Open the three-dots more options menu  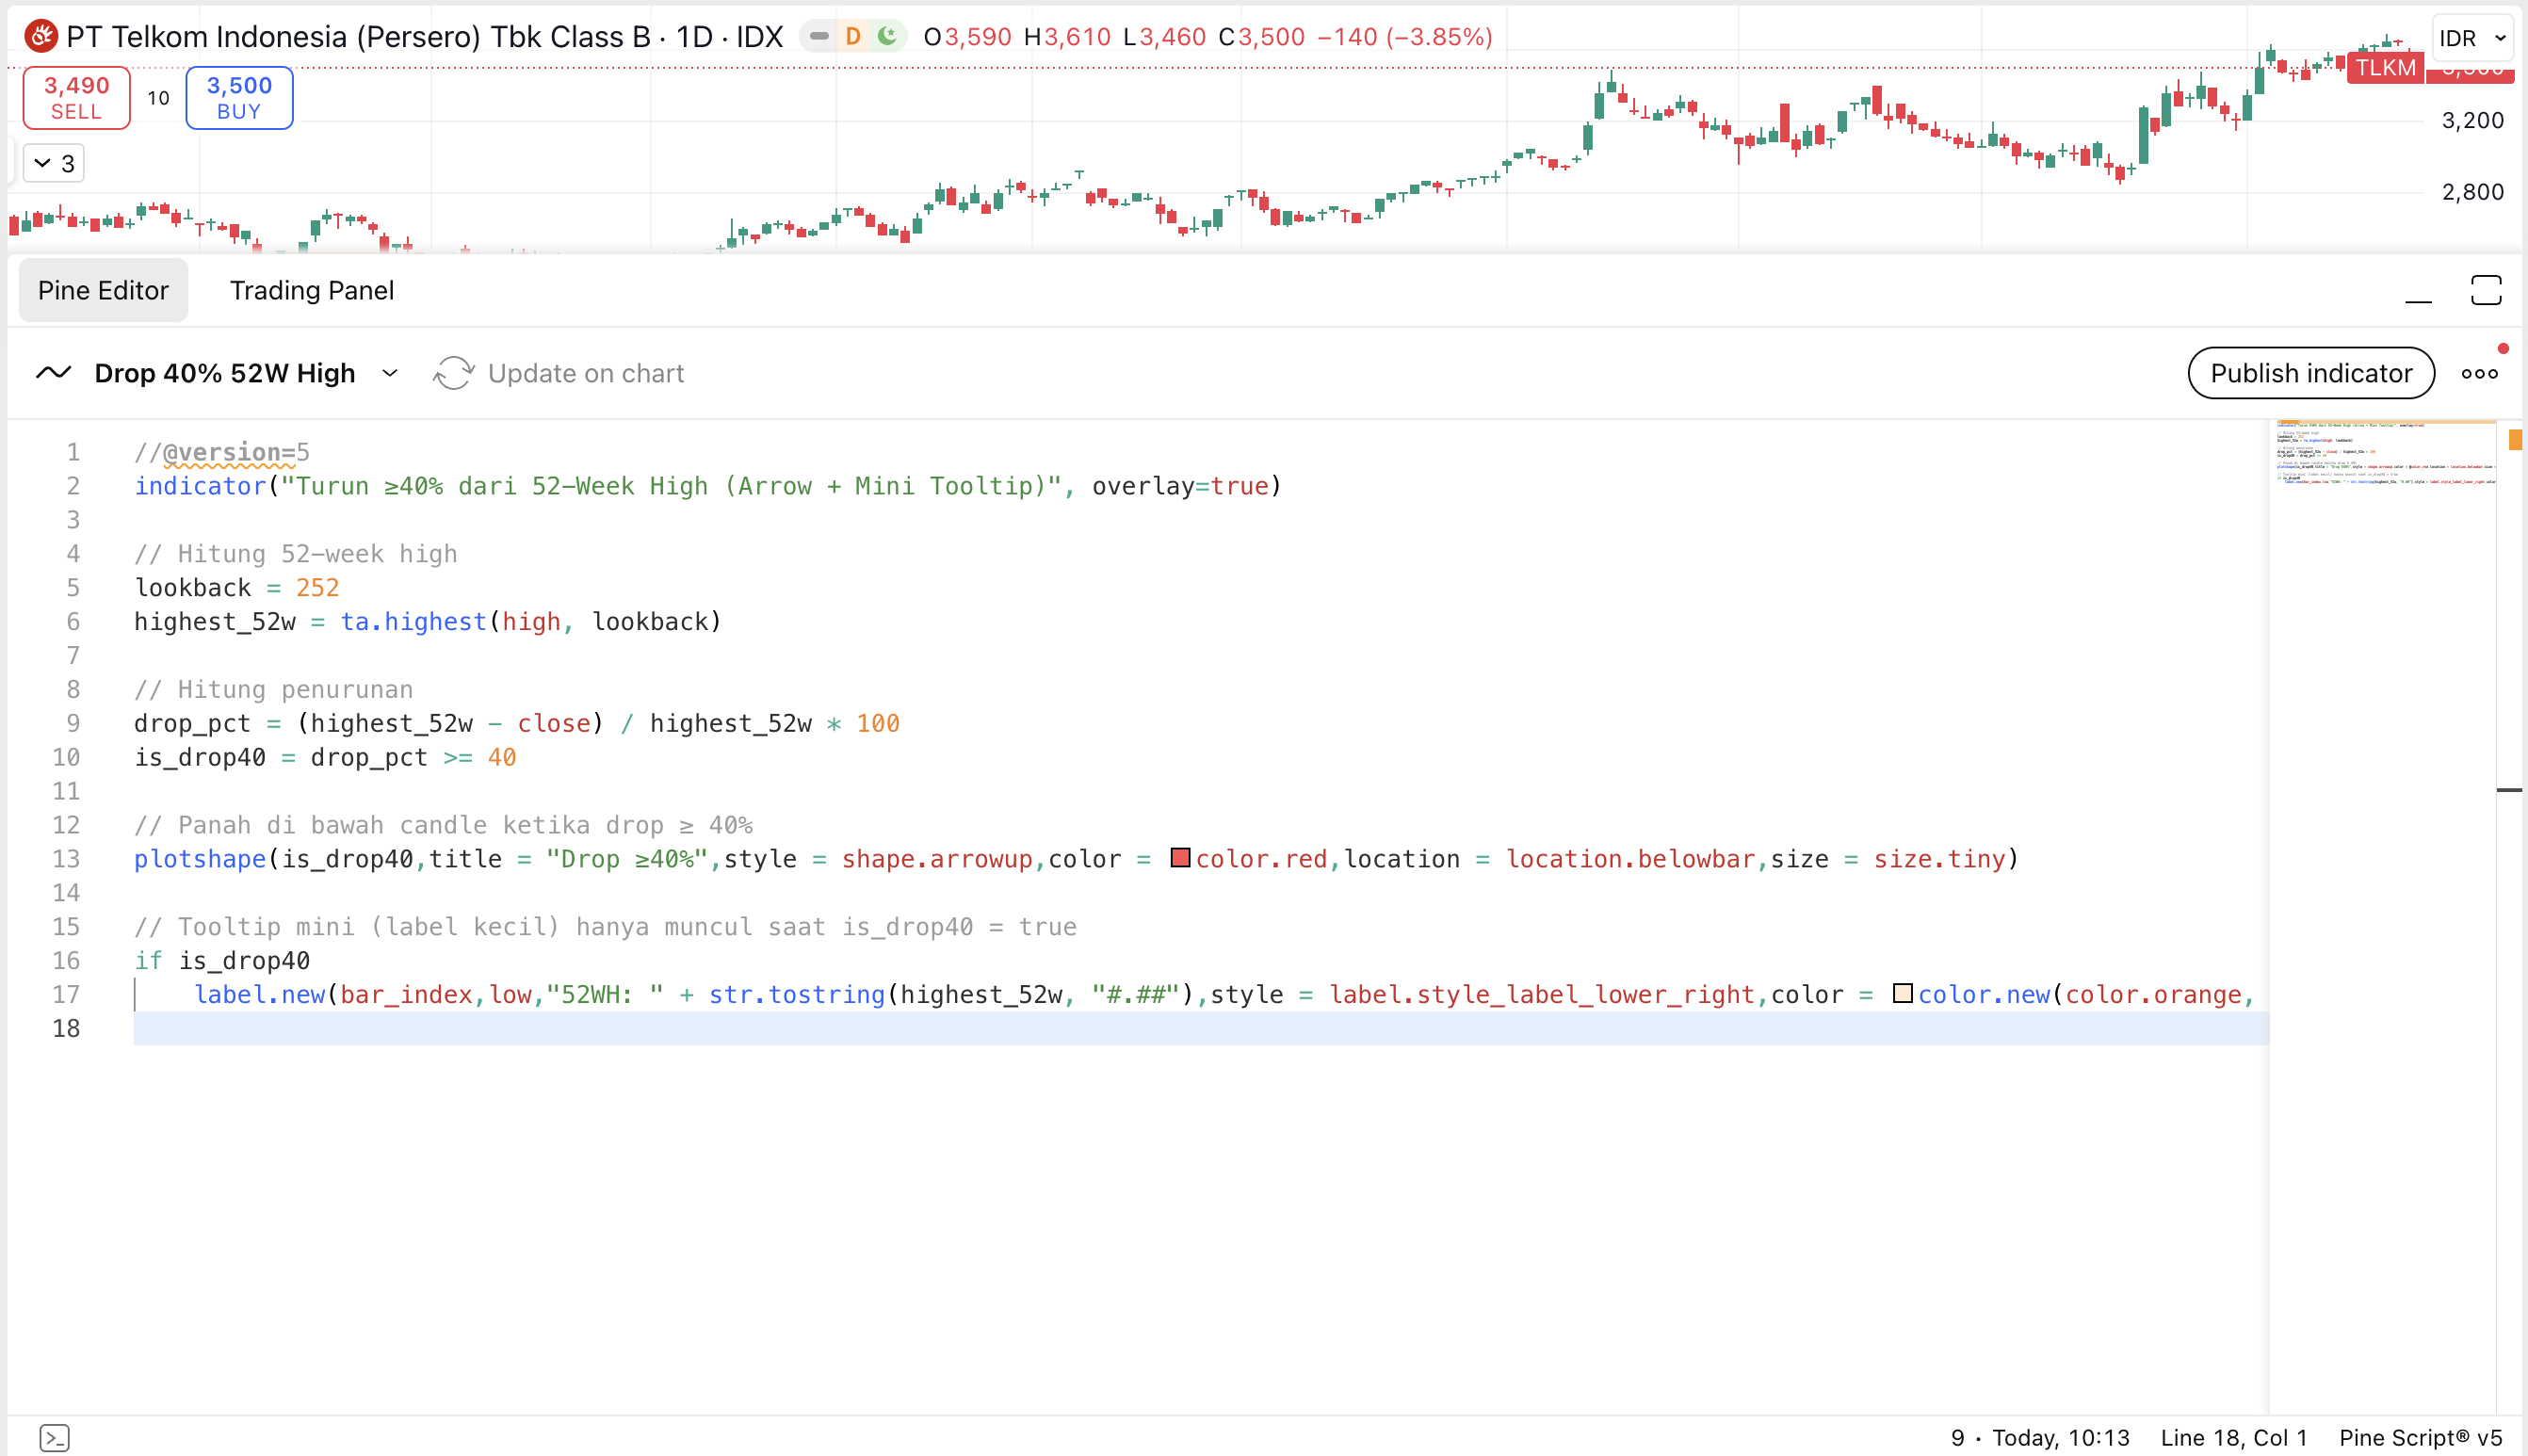(2479, 373)
